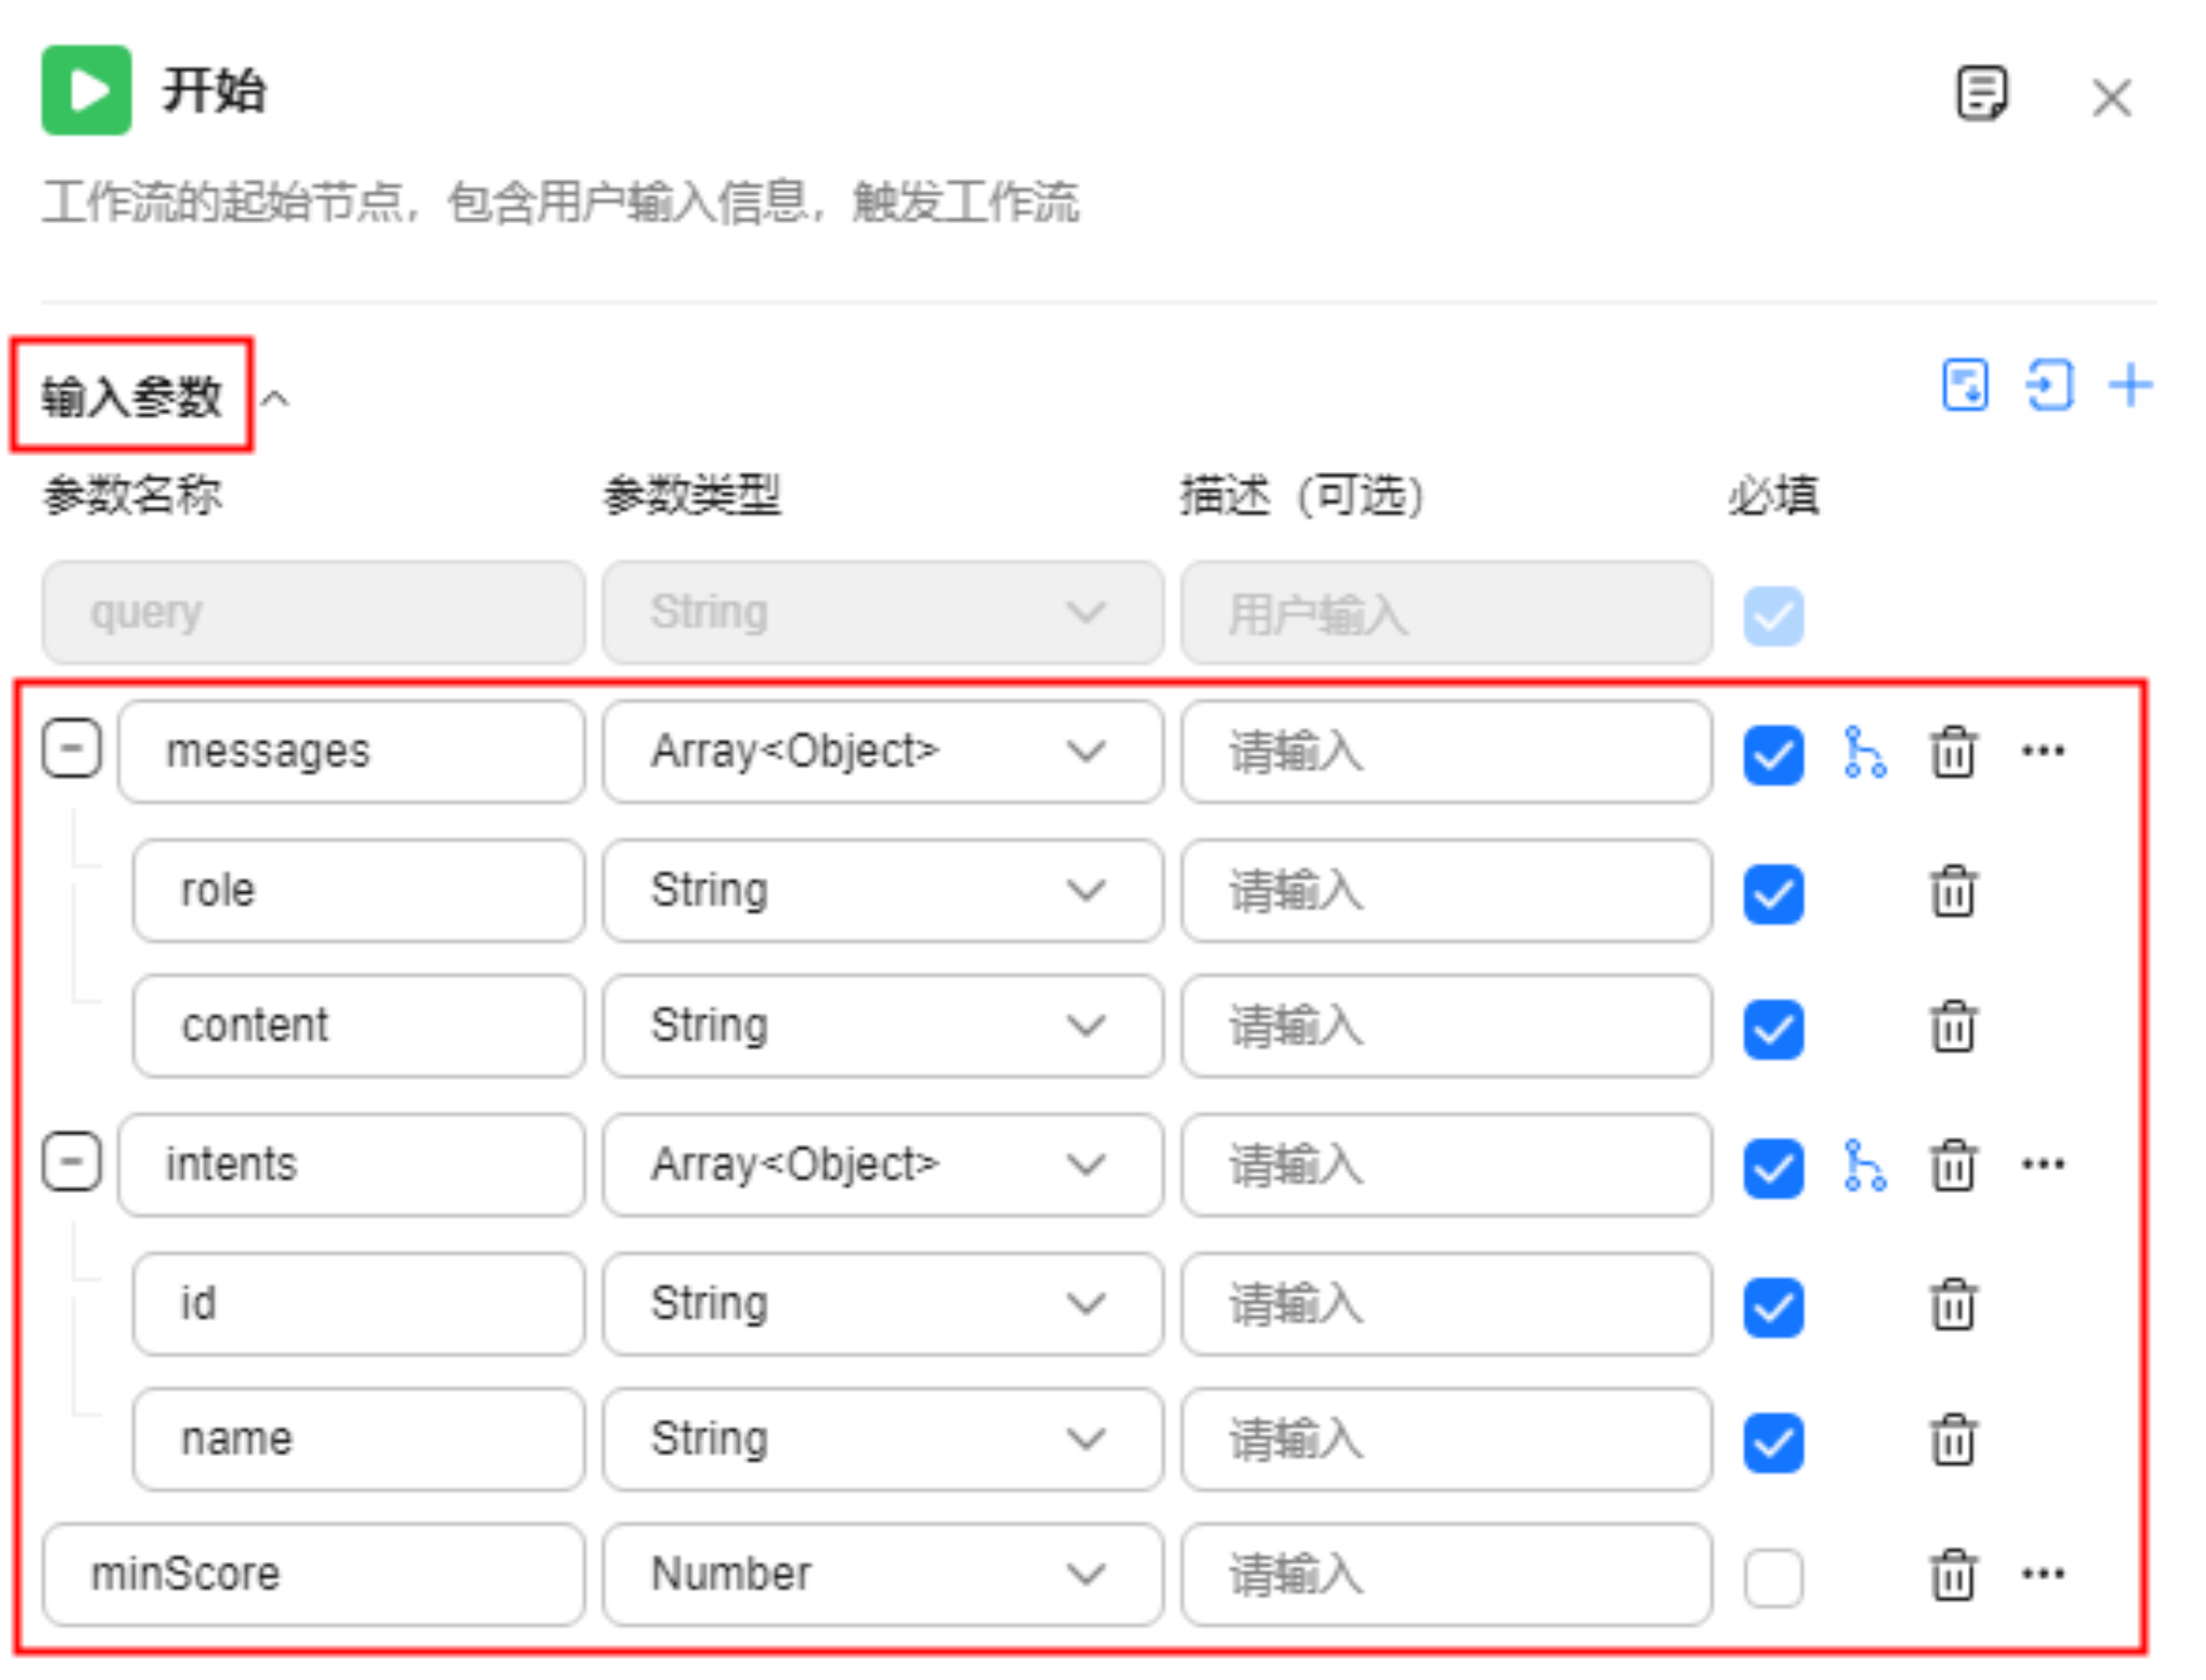Uncheck required checkbox for messages
2206x1680 pixels.
pyautogui.click(x=1773, y=755)
